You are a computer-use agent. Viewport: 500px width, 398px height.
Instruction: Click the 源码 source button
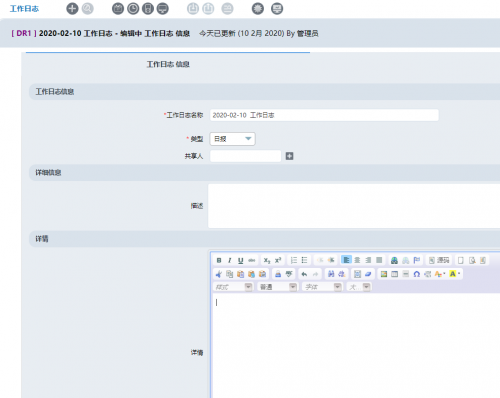(439, 260)
